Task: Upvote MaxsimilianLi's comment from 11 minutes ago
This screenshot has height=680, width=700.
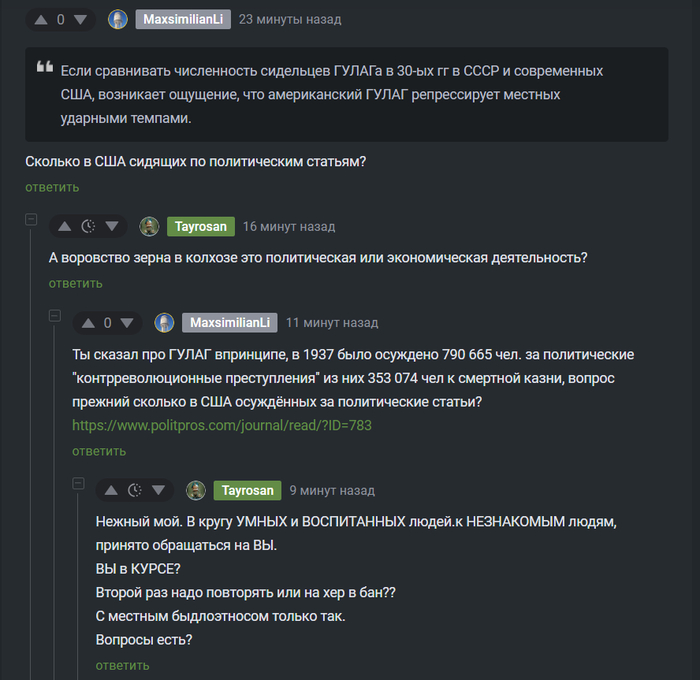Action: click(x=88, y=323)
